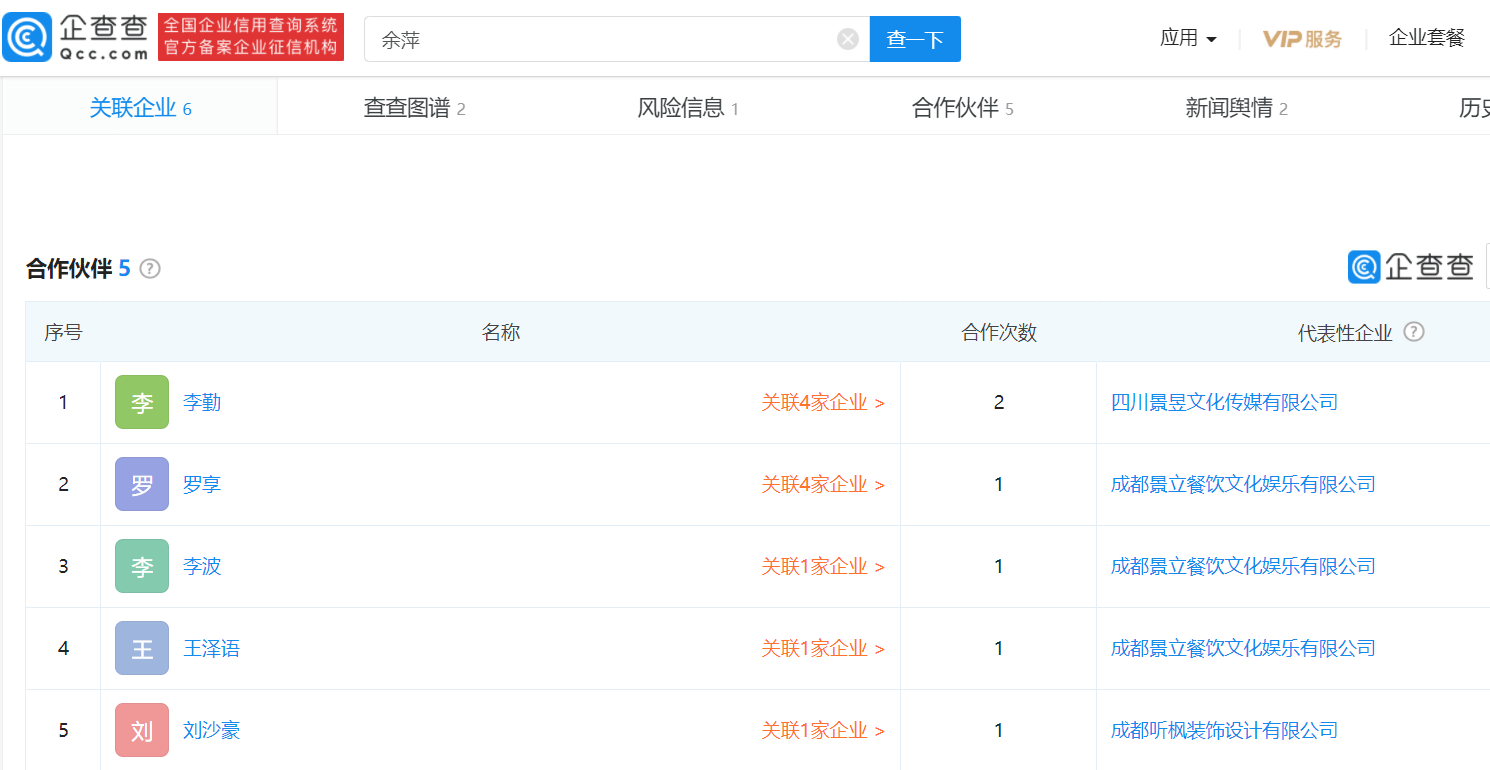Click the help icon next to 合作伙伴 5
The width and height of the screenshot is (1490, 770).
pos(150,269)
